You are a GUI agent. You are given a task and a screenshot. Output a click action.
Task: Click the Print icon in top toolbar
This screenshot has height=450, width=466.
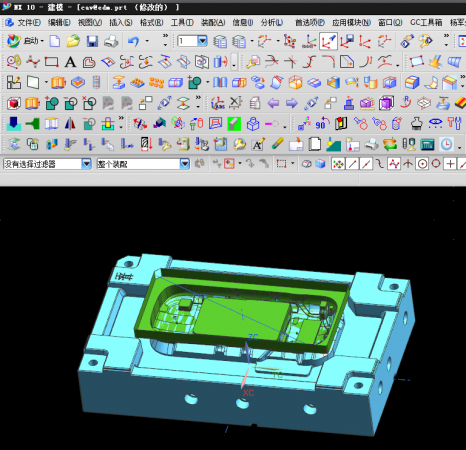tap(111, 41)
